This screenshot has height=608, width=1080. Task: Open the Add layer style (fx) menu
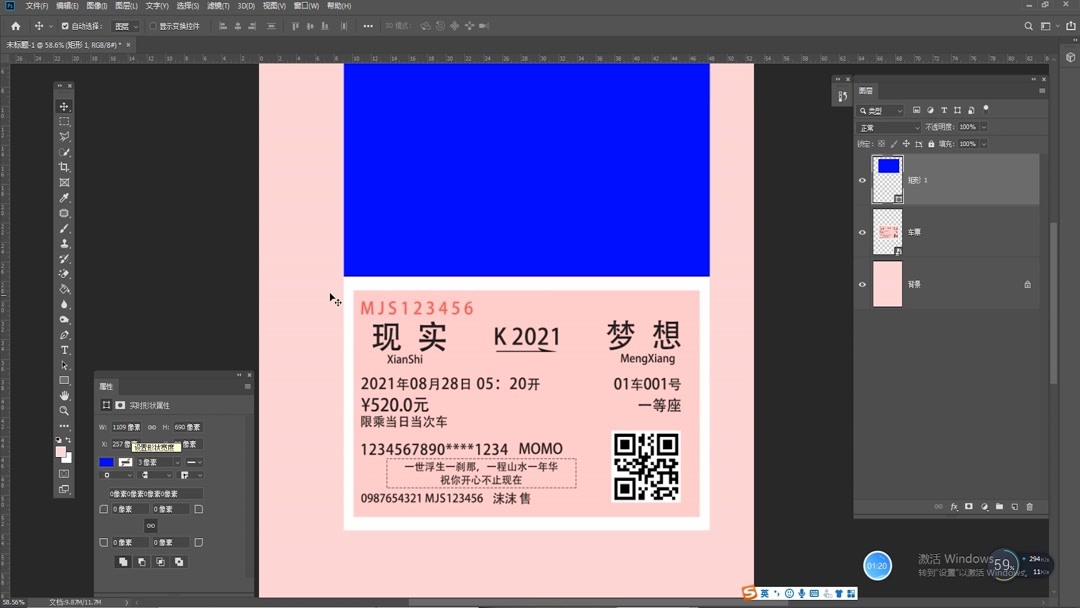coord(954,507)
